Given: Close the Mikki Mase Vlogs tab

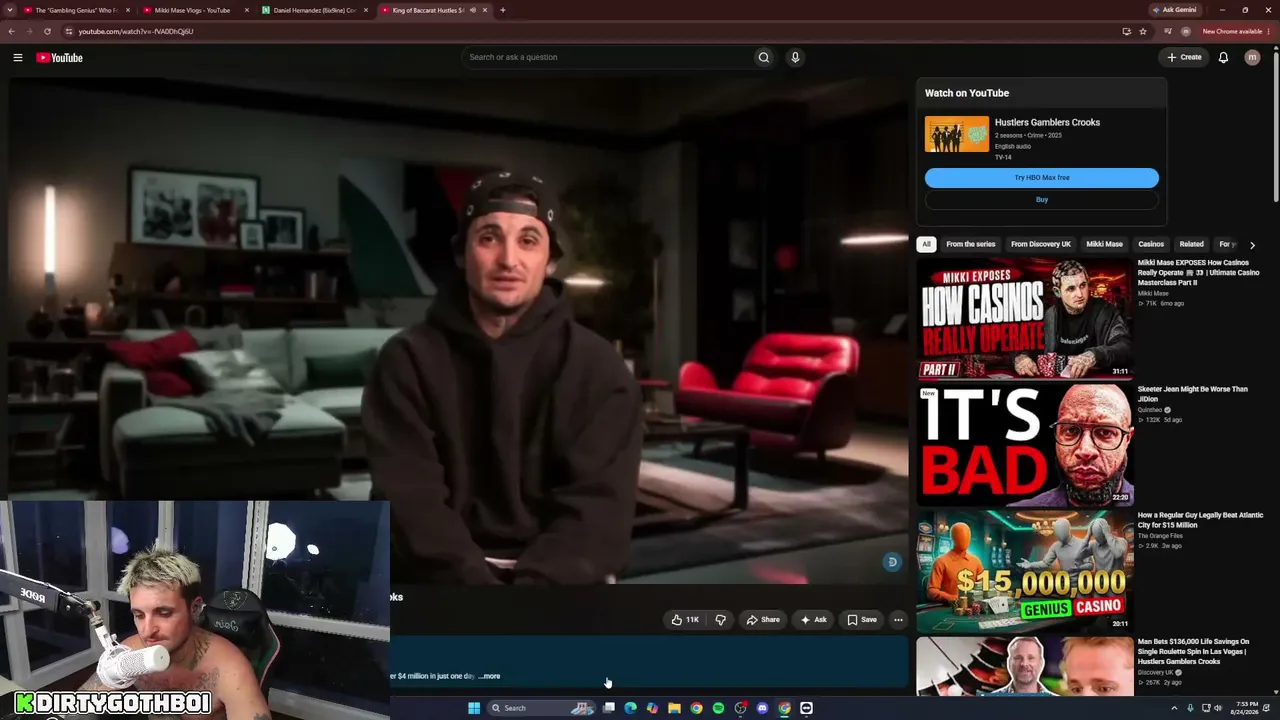Looking at the screenshot, I should click(x=247, y=10).
